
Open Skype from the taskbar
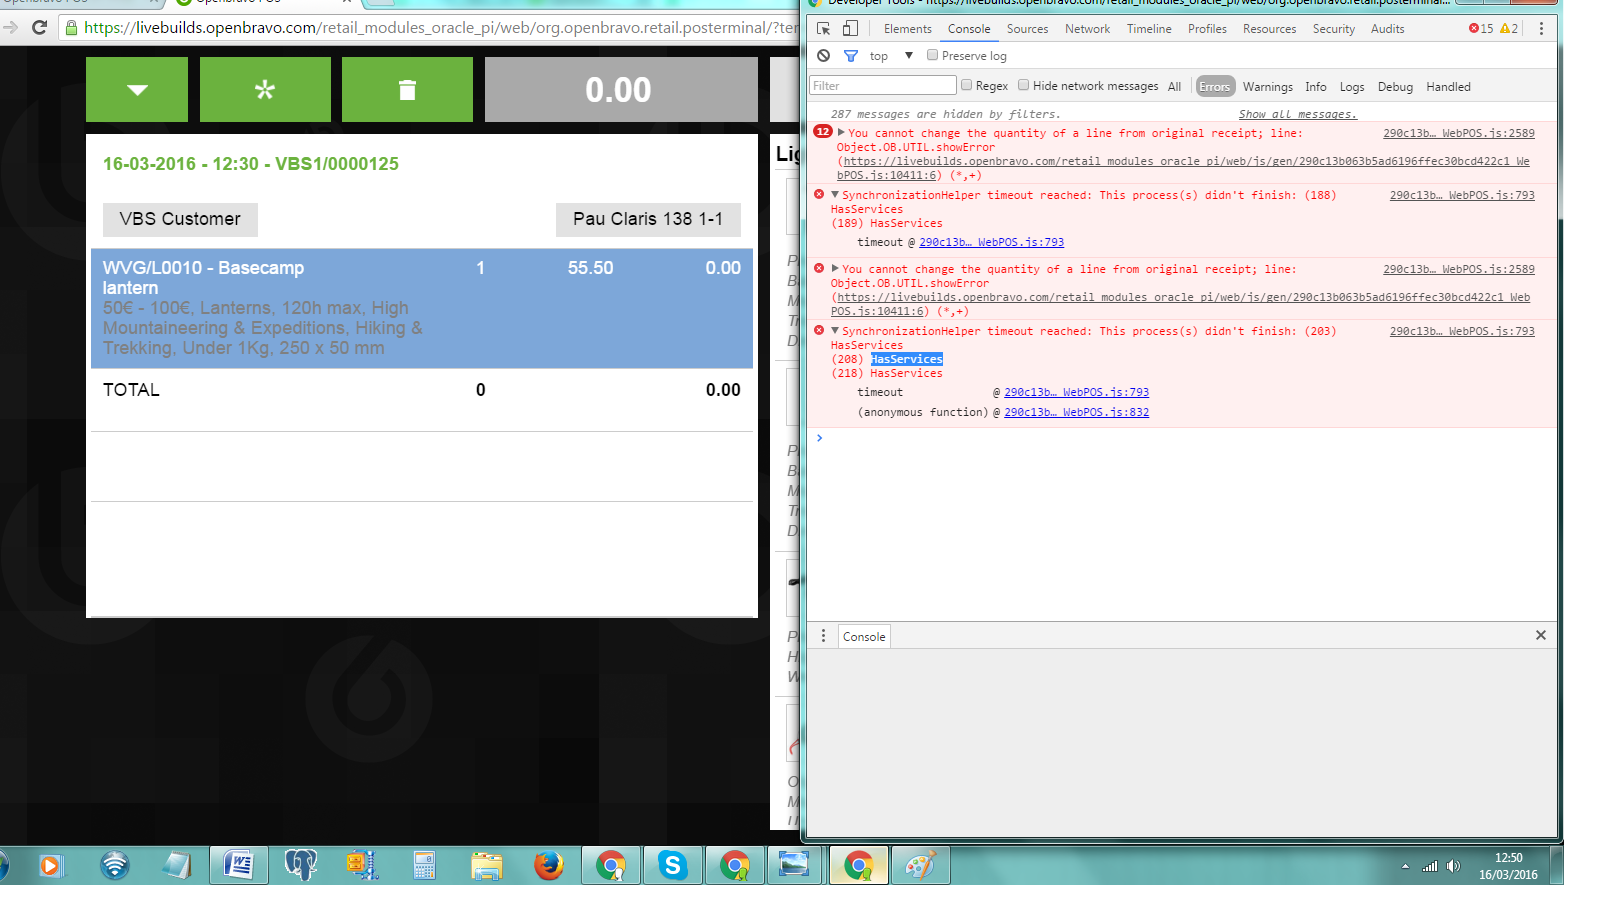(672, 865)
